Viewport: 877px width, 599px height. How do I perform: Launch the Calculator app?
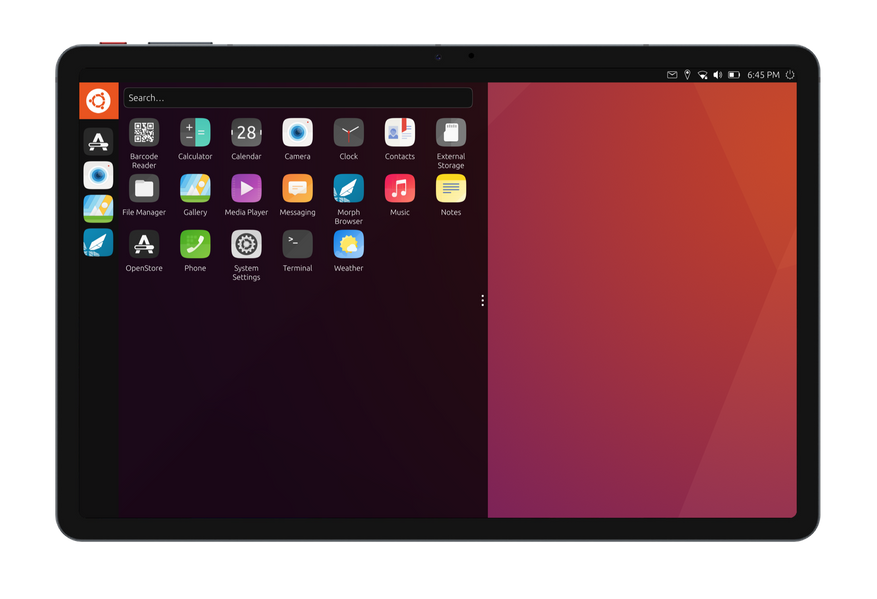195,133
